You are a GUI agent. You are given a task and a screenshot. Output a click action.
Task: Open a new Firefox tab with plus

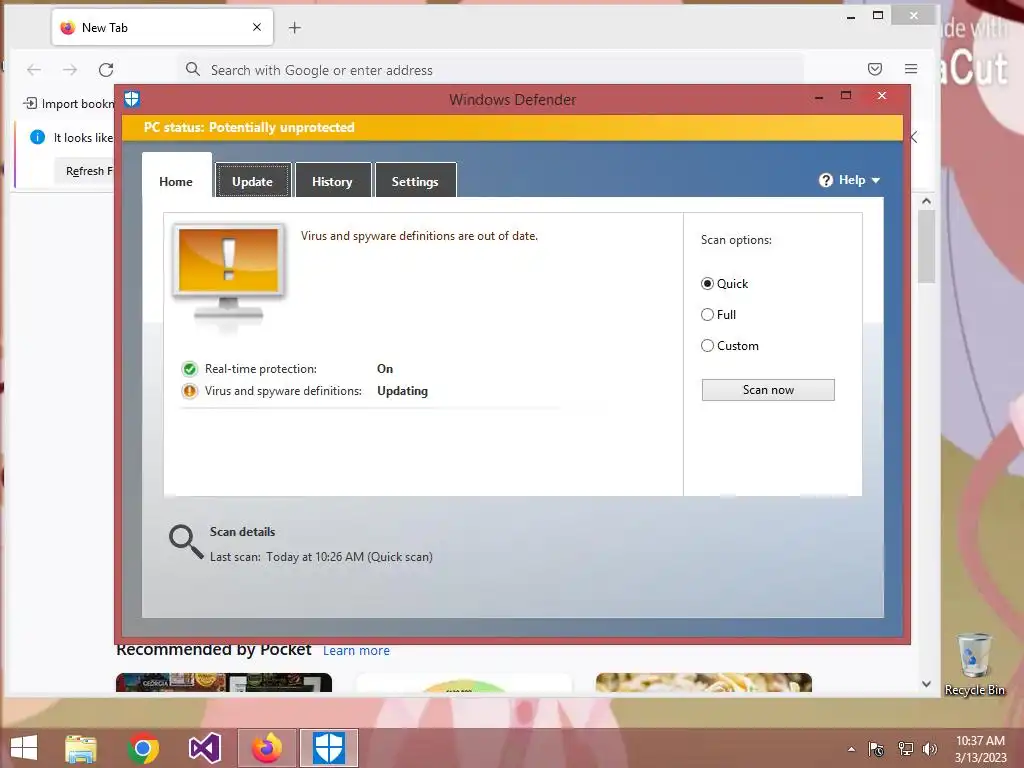click(295, 27)
